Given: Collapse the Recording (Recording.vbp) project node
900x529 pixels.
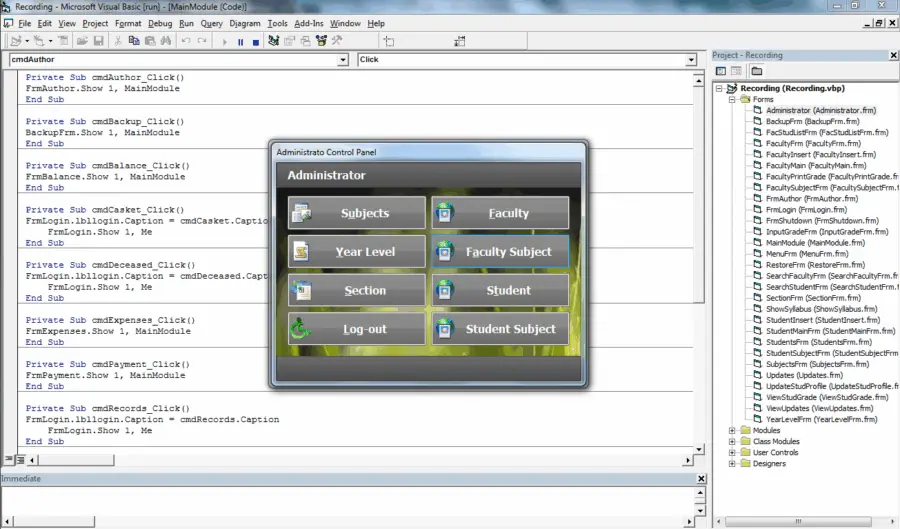Looking at the screenshot, I should [719, 88].
